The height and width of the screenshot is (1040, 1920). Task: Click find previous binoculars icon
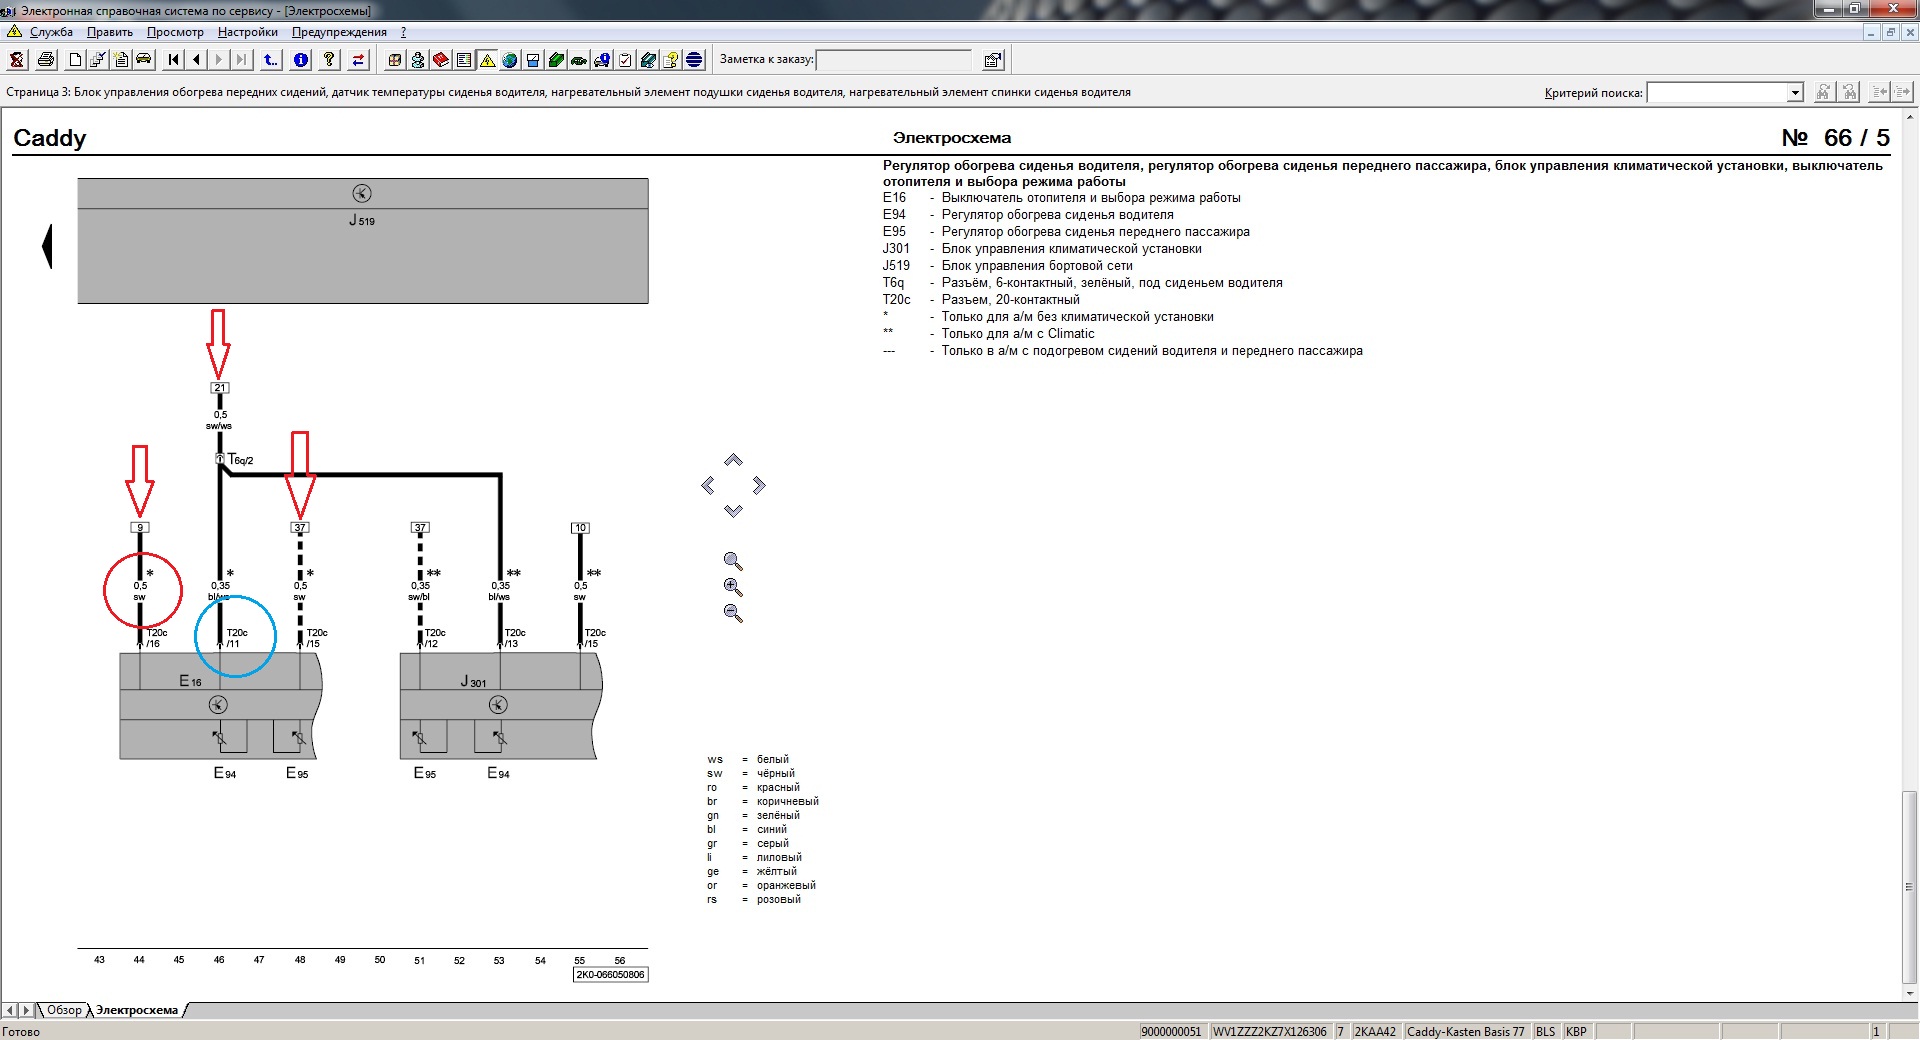(1850, 92)
